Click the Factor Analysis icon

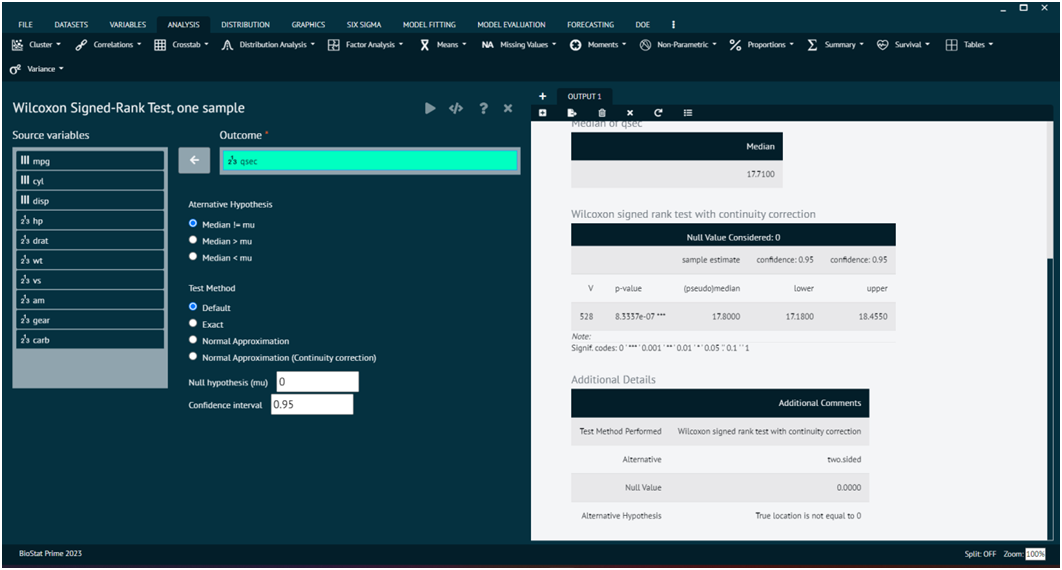point(334,45)
